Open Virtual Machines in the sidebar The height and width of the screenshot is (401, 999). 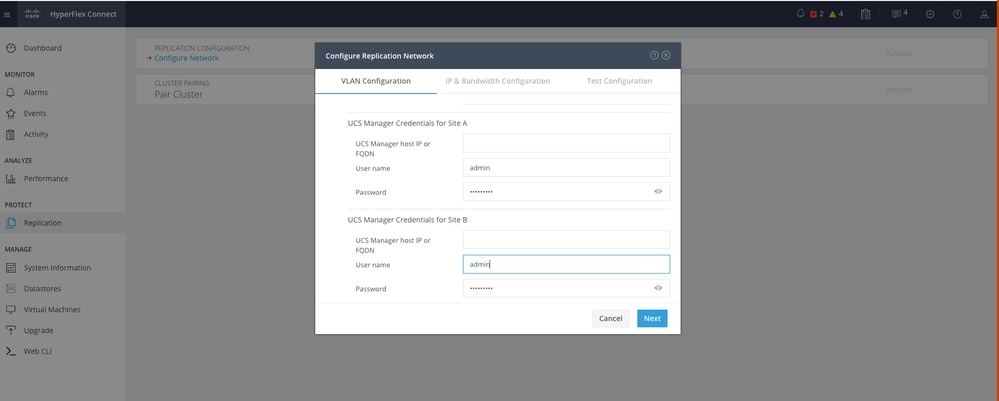[52, 310]
